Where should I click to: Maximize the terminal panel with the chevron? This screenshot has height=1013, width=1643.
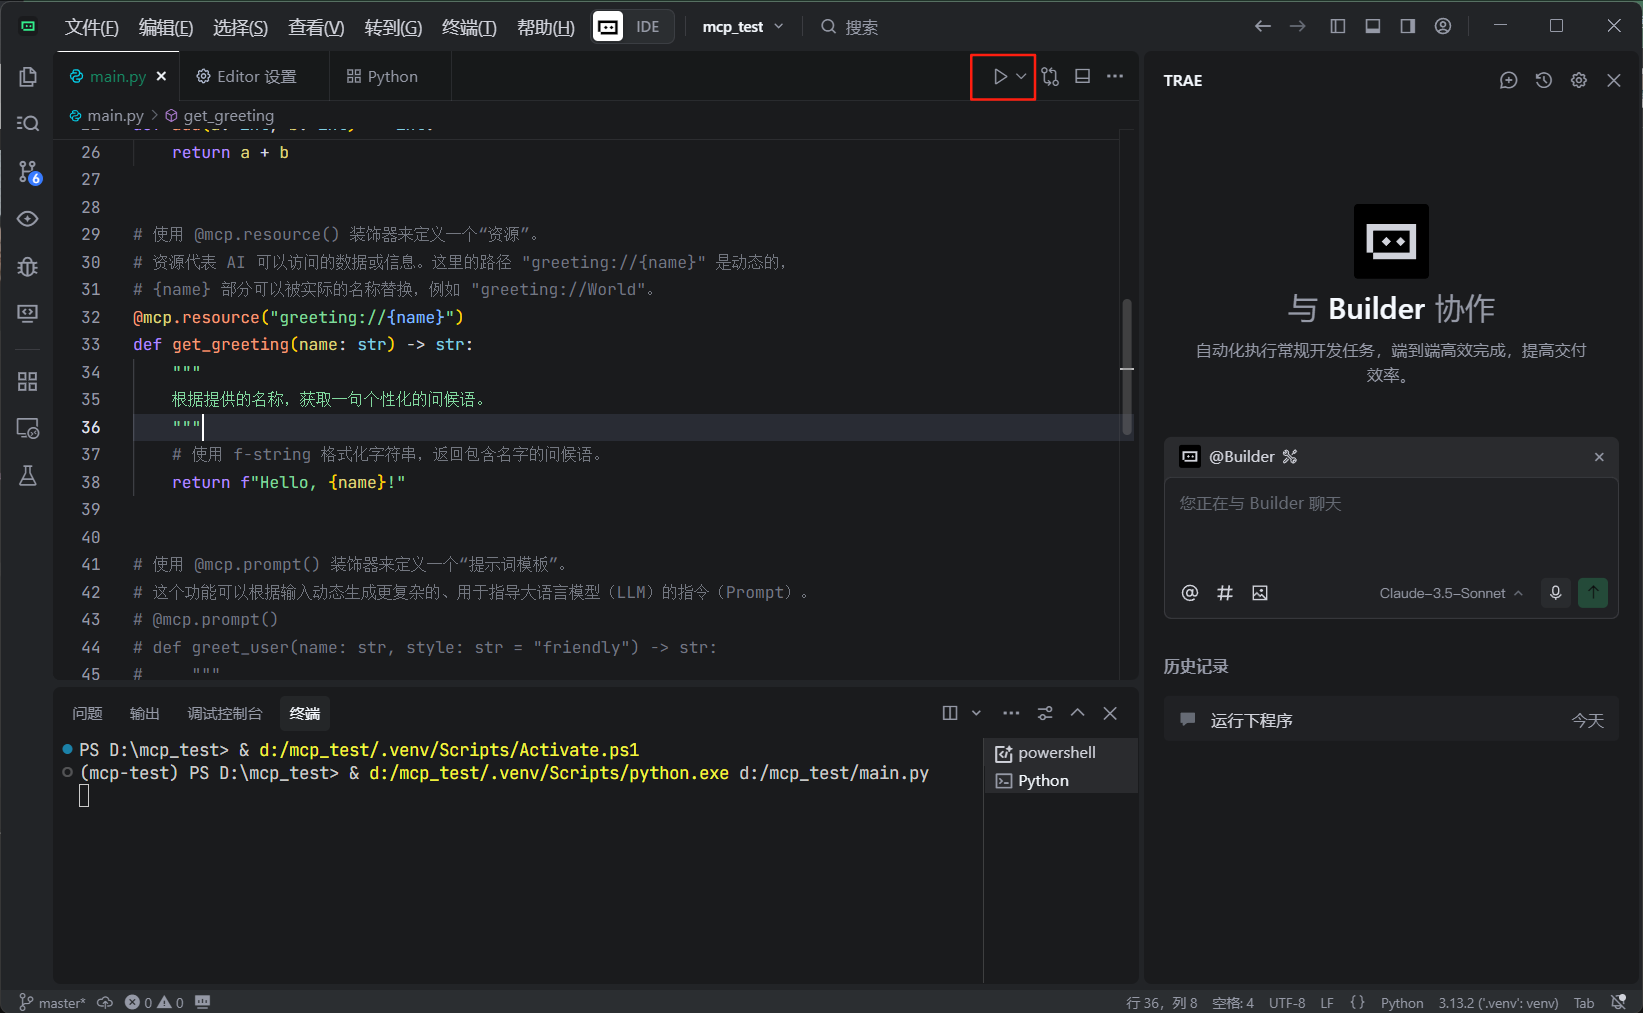[x=1077, y=713]
